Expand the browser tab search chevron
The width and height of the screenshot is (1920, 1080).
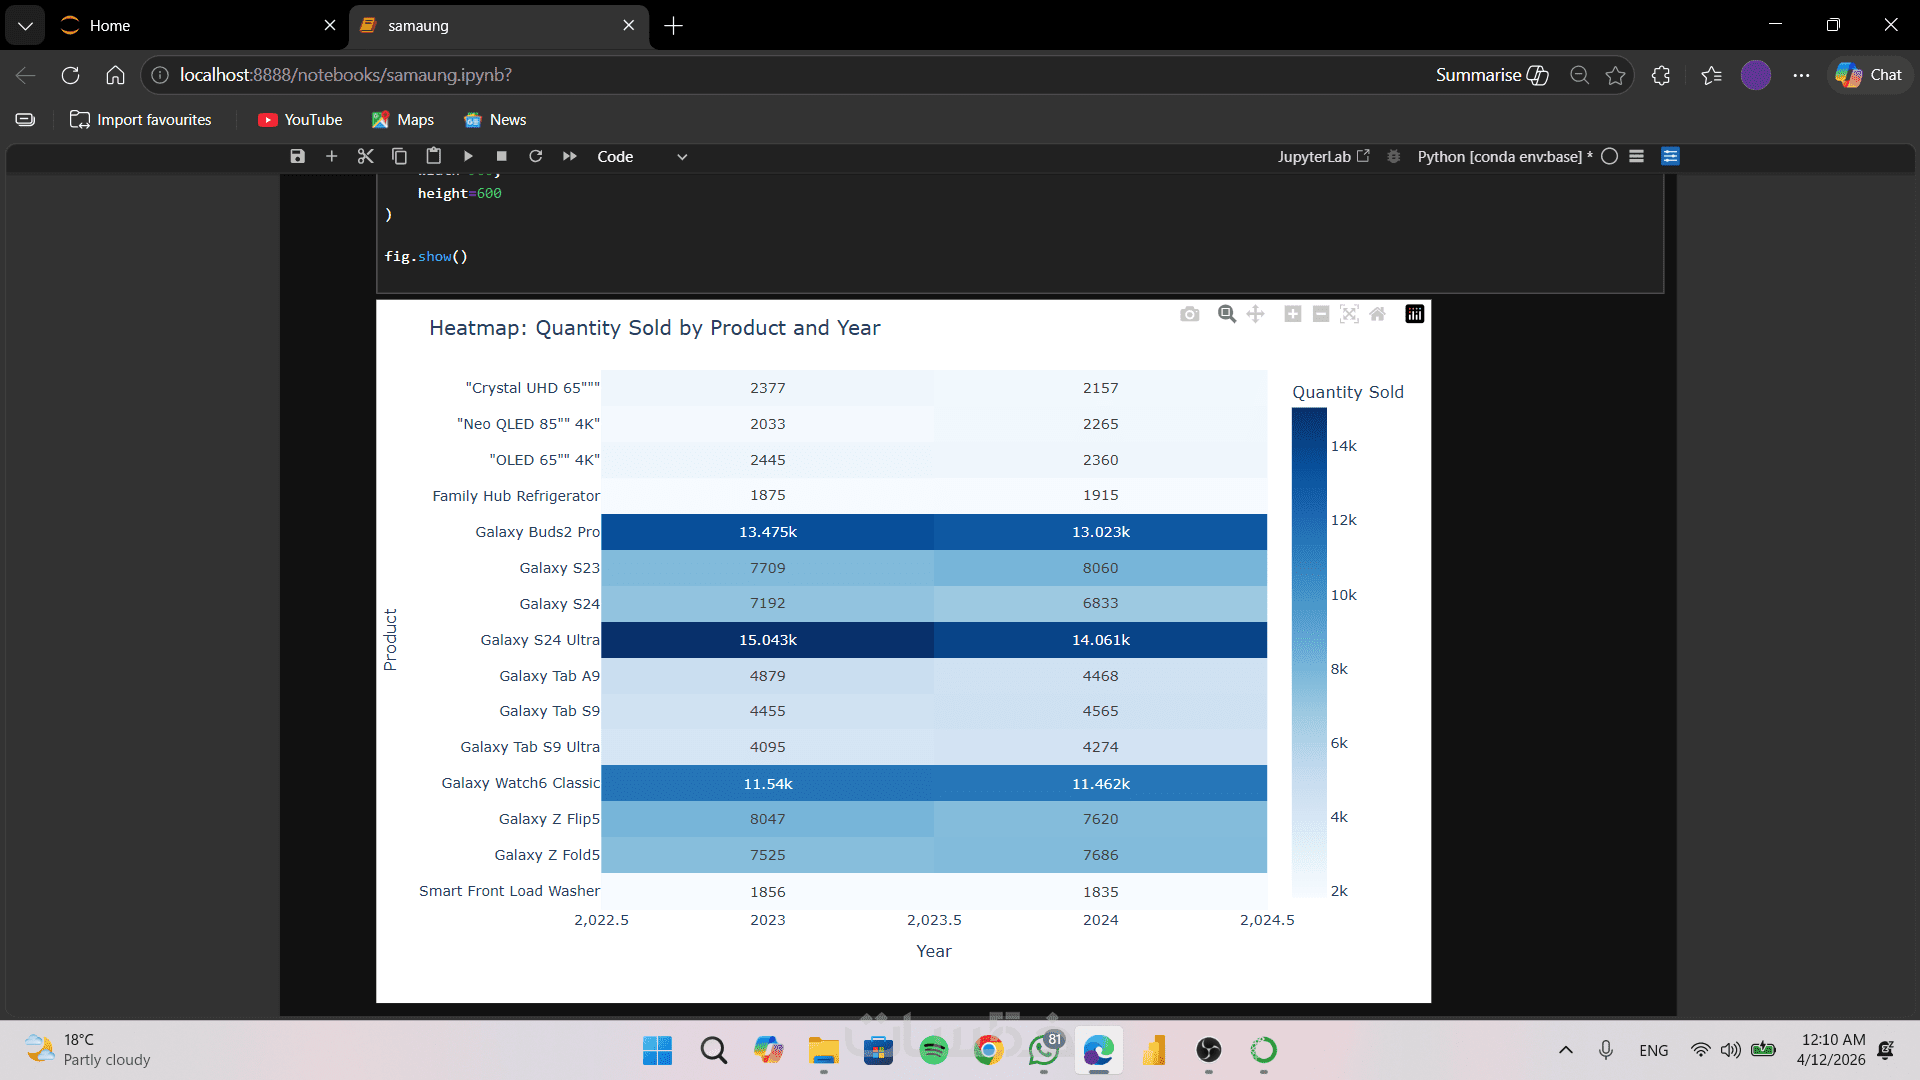[25, 25]
